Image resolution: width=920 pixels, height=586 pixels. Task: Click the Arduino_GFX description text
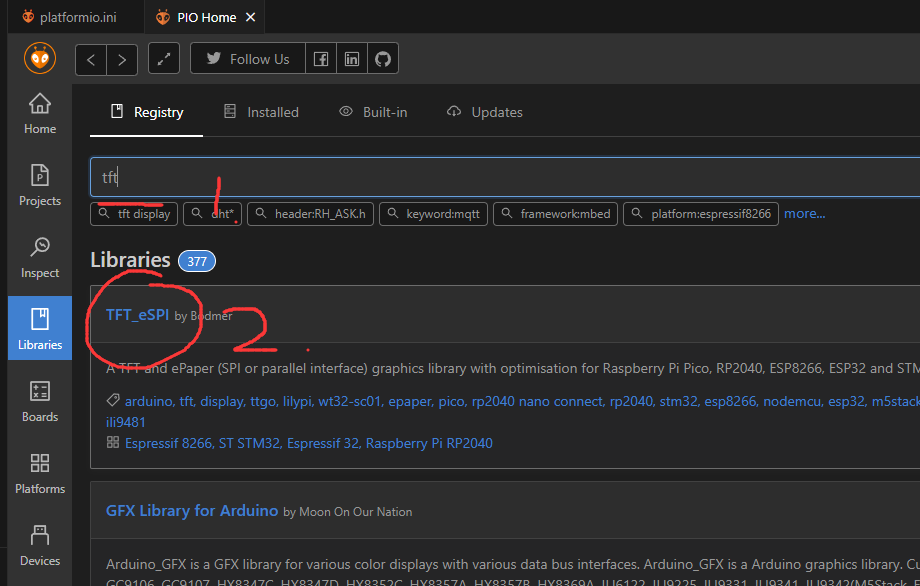pyautogui.click(x=513, y=573)
